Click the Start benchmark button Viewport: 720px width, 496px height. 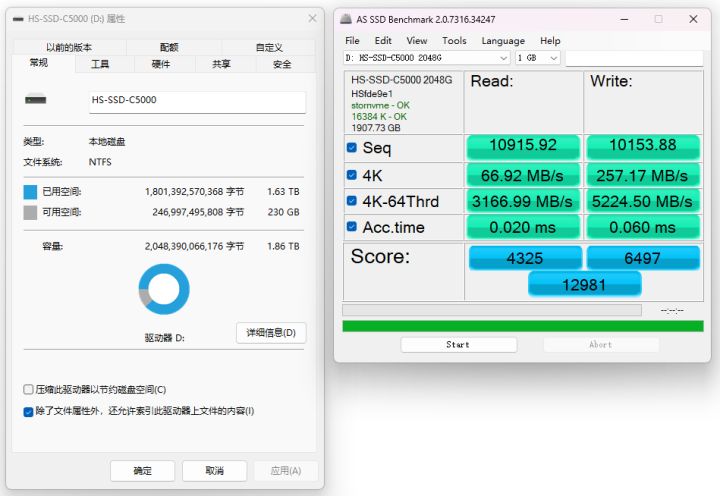(458, 344)
